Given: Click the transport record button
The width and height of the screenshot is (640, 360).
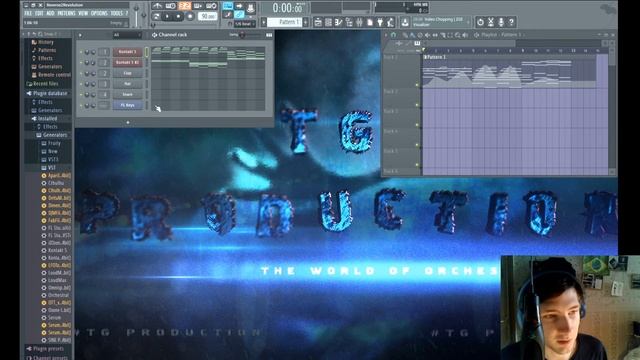Looking at the screenshot, I should [x=190, y=17].
